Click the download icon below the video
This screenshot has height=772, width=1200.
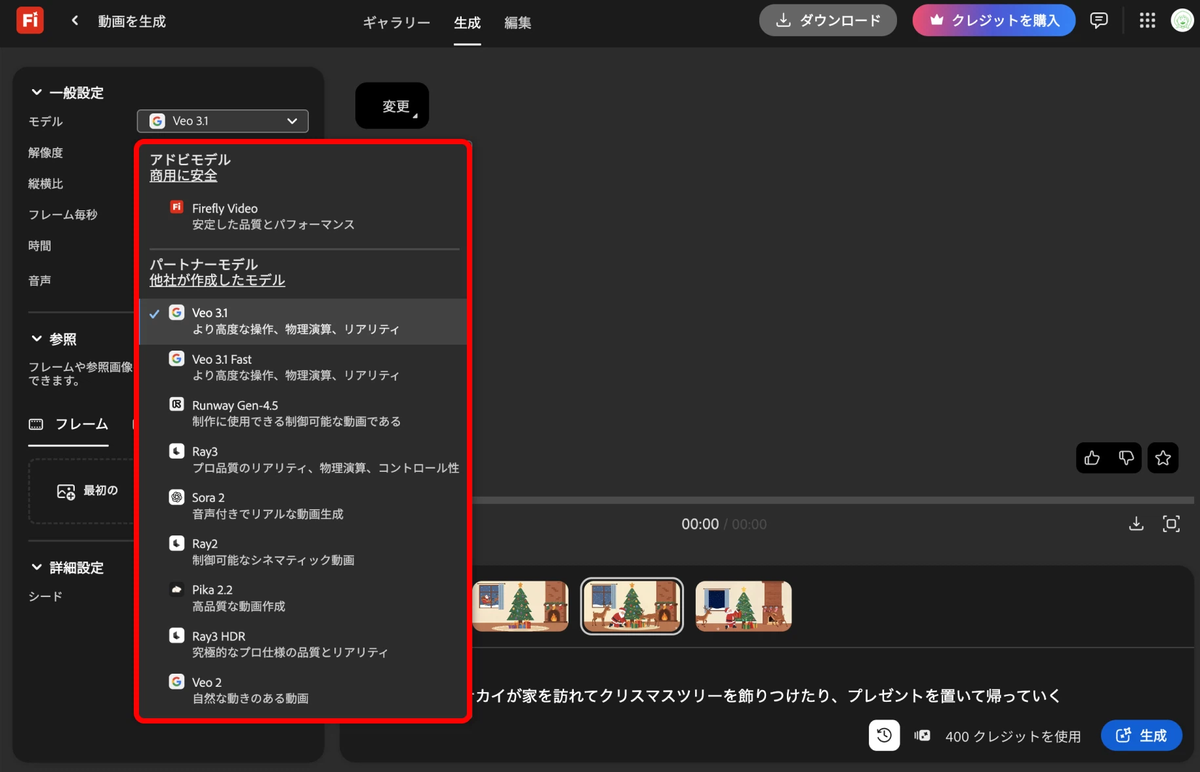(1136, 524)
